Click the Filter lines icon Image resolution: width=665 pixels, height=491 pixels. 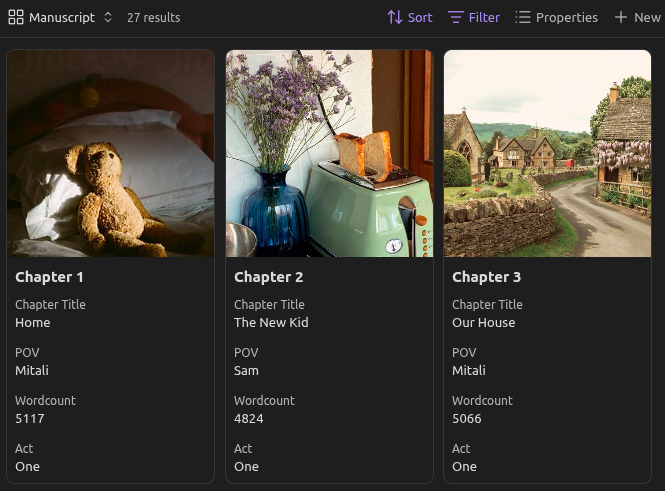click(456, 17)
